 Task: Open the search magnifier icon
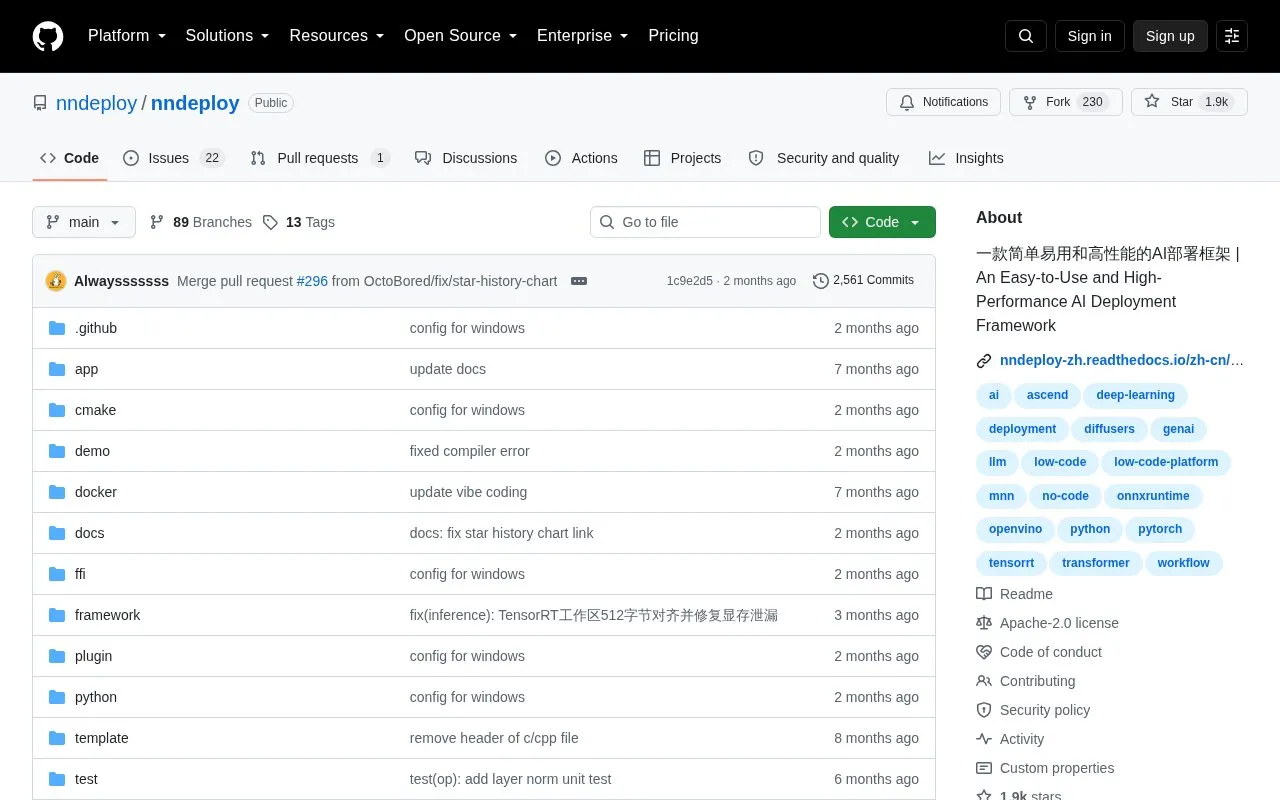(1026, 36)
